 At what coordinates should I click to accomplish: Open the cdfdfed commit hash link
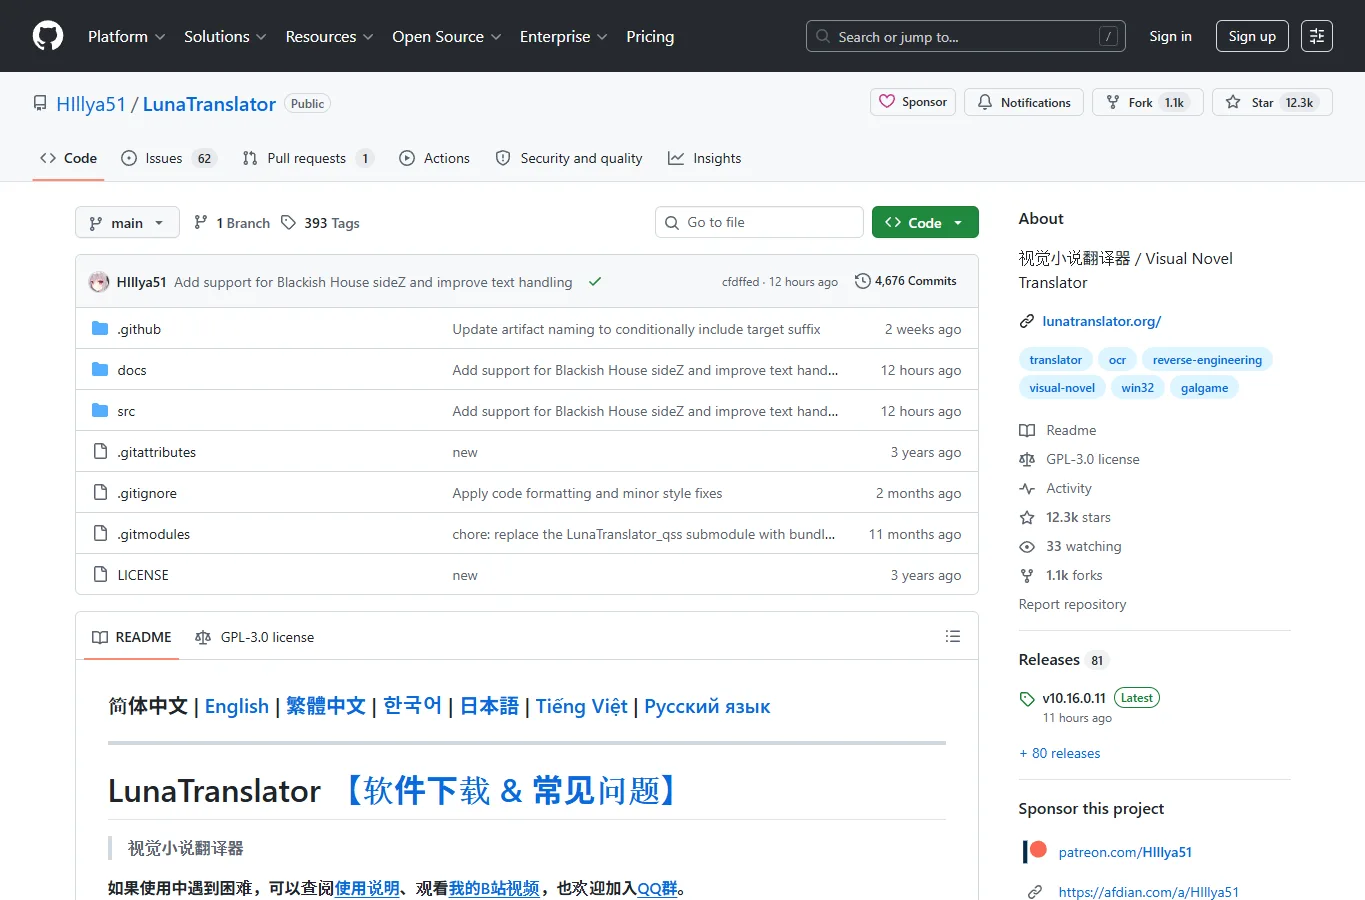pos(740,282)
